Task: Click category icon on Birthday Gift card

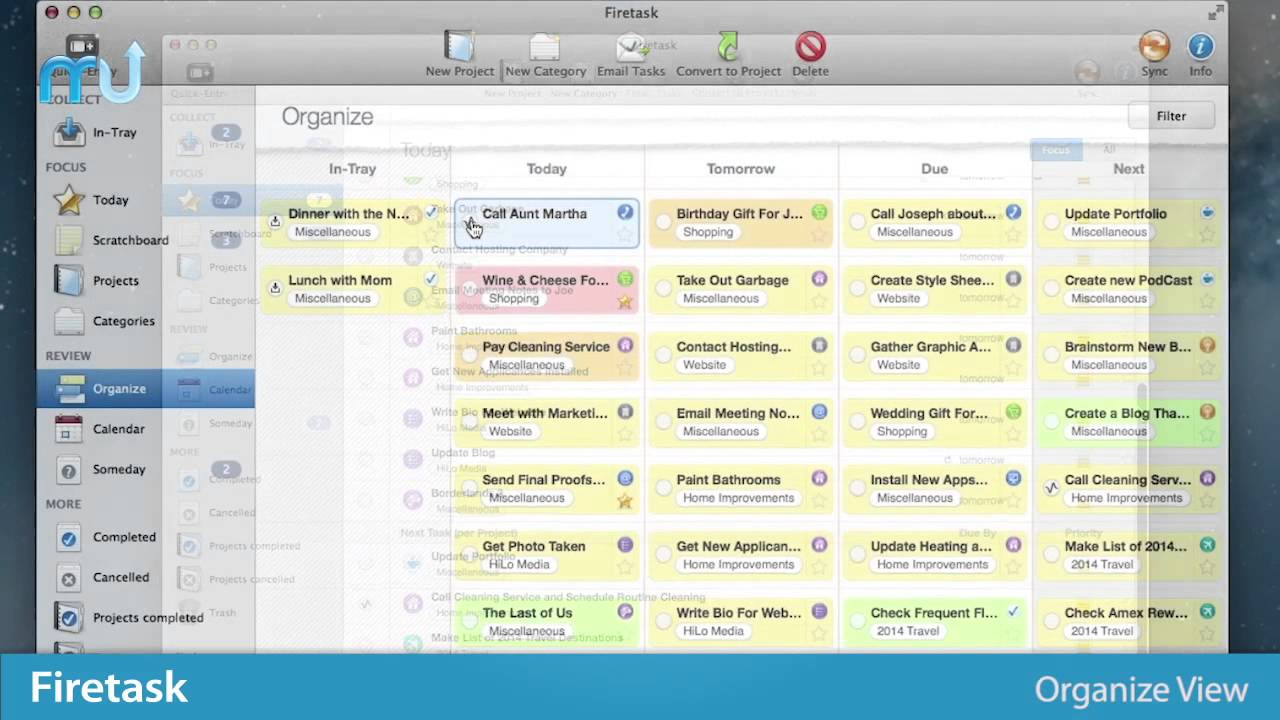Action: pos(819,212)
